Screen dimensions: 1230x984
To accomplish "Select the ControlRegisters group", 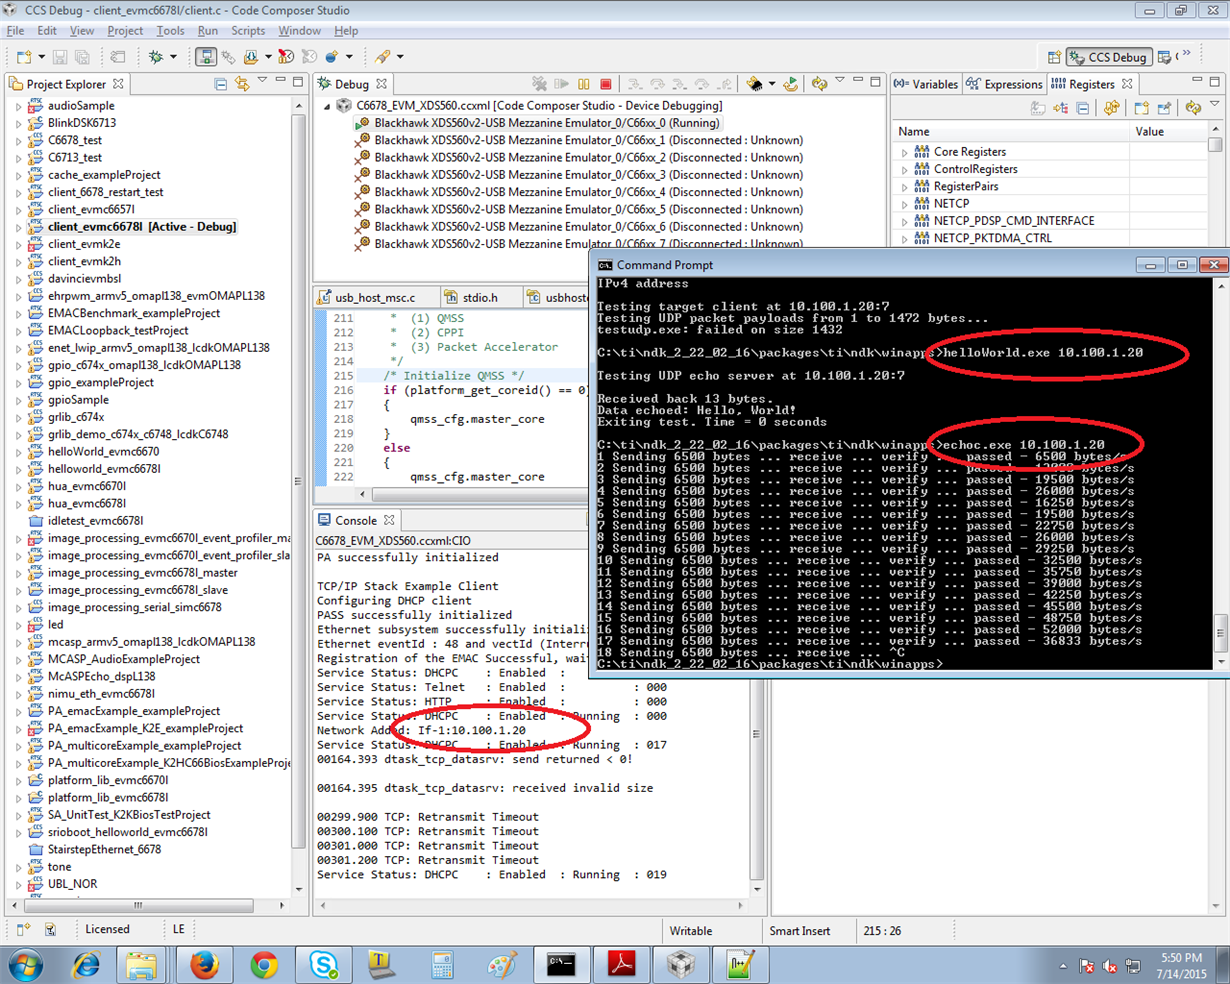I will pos(975,170).
